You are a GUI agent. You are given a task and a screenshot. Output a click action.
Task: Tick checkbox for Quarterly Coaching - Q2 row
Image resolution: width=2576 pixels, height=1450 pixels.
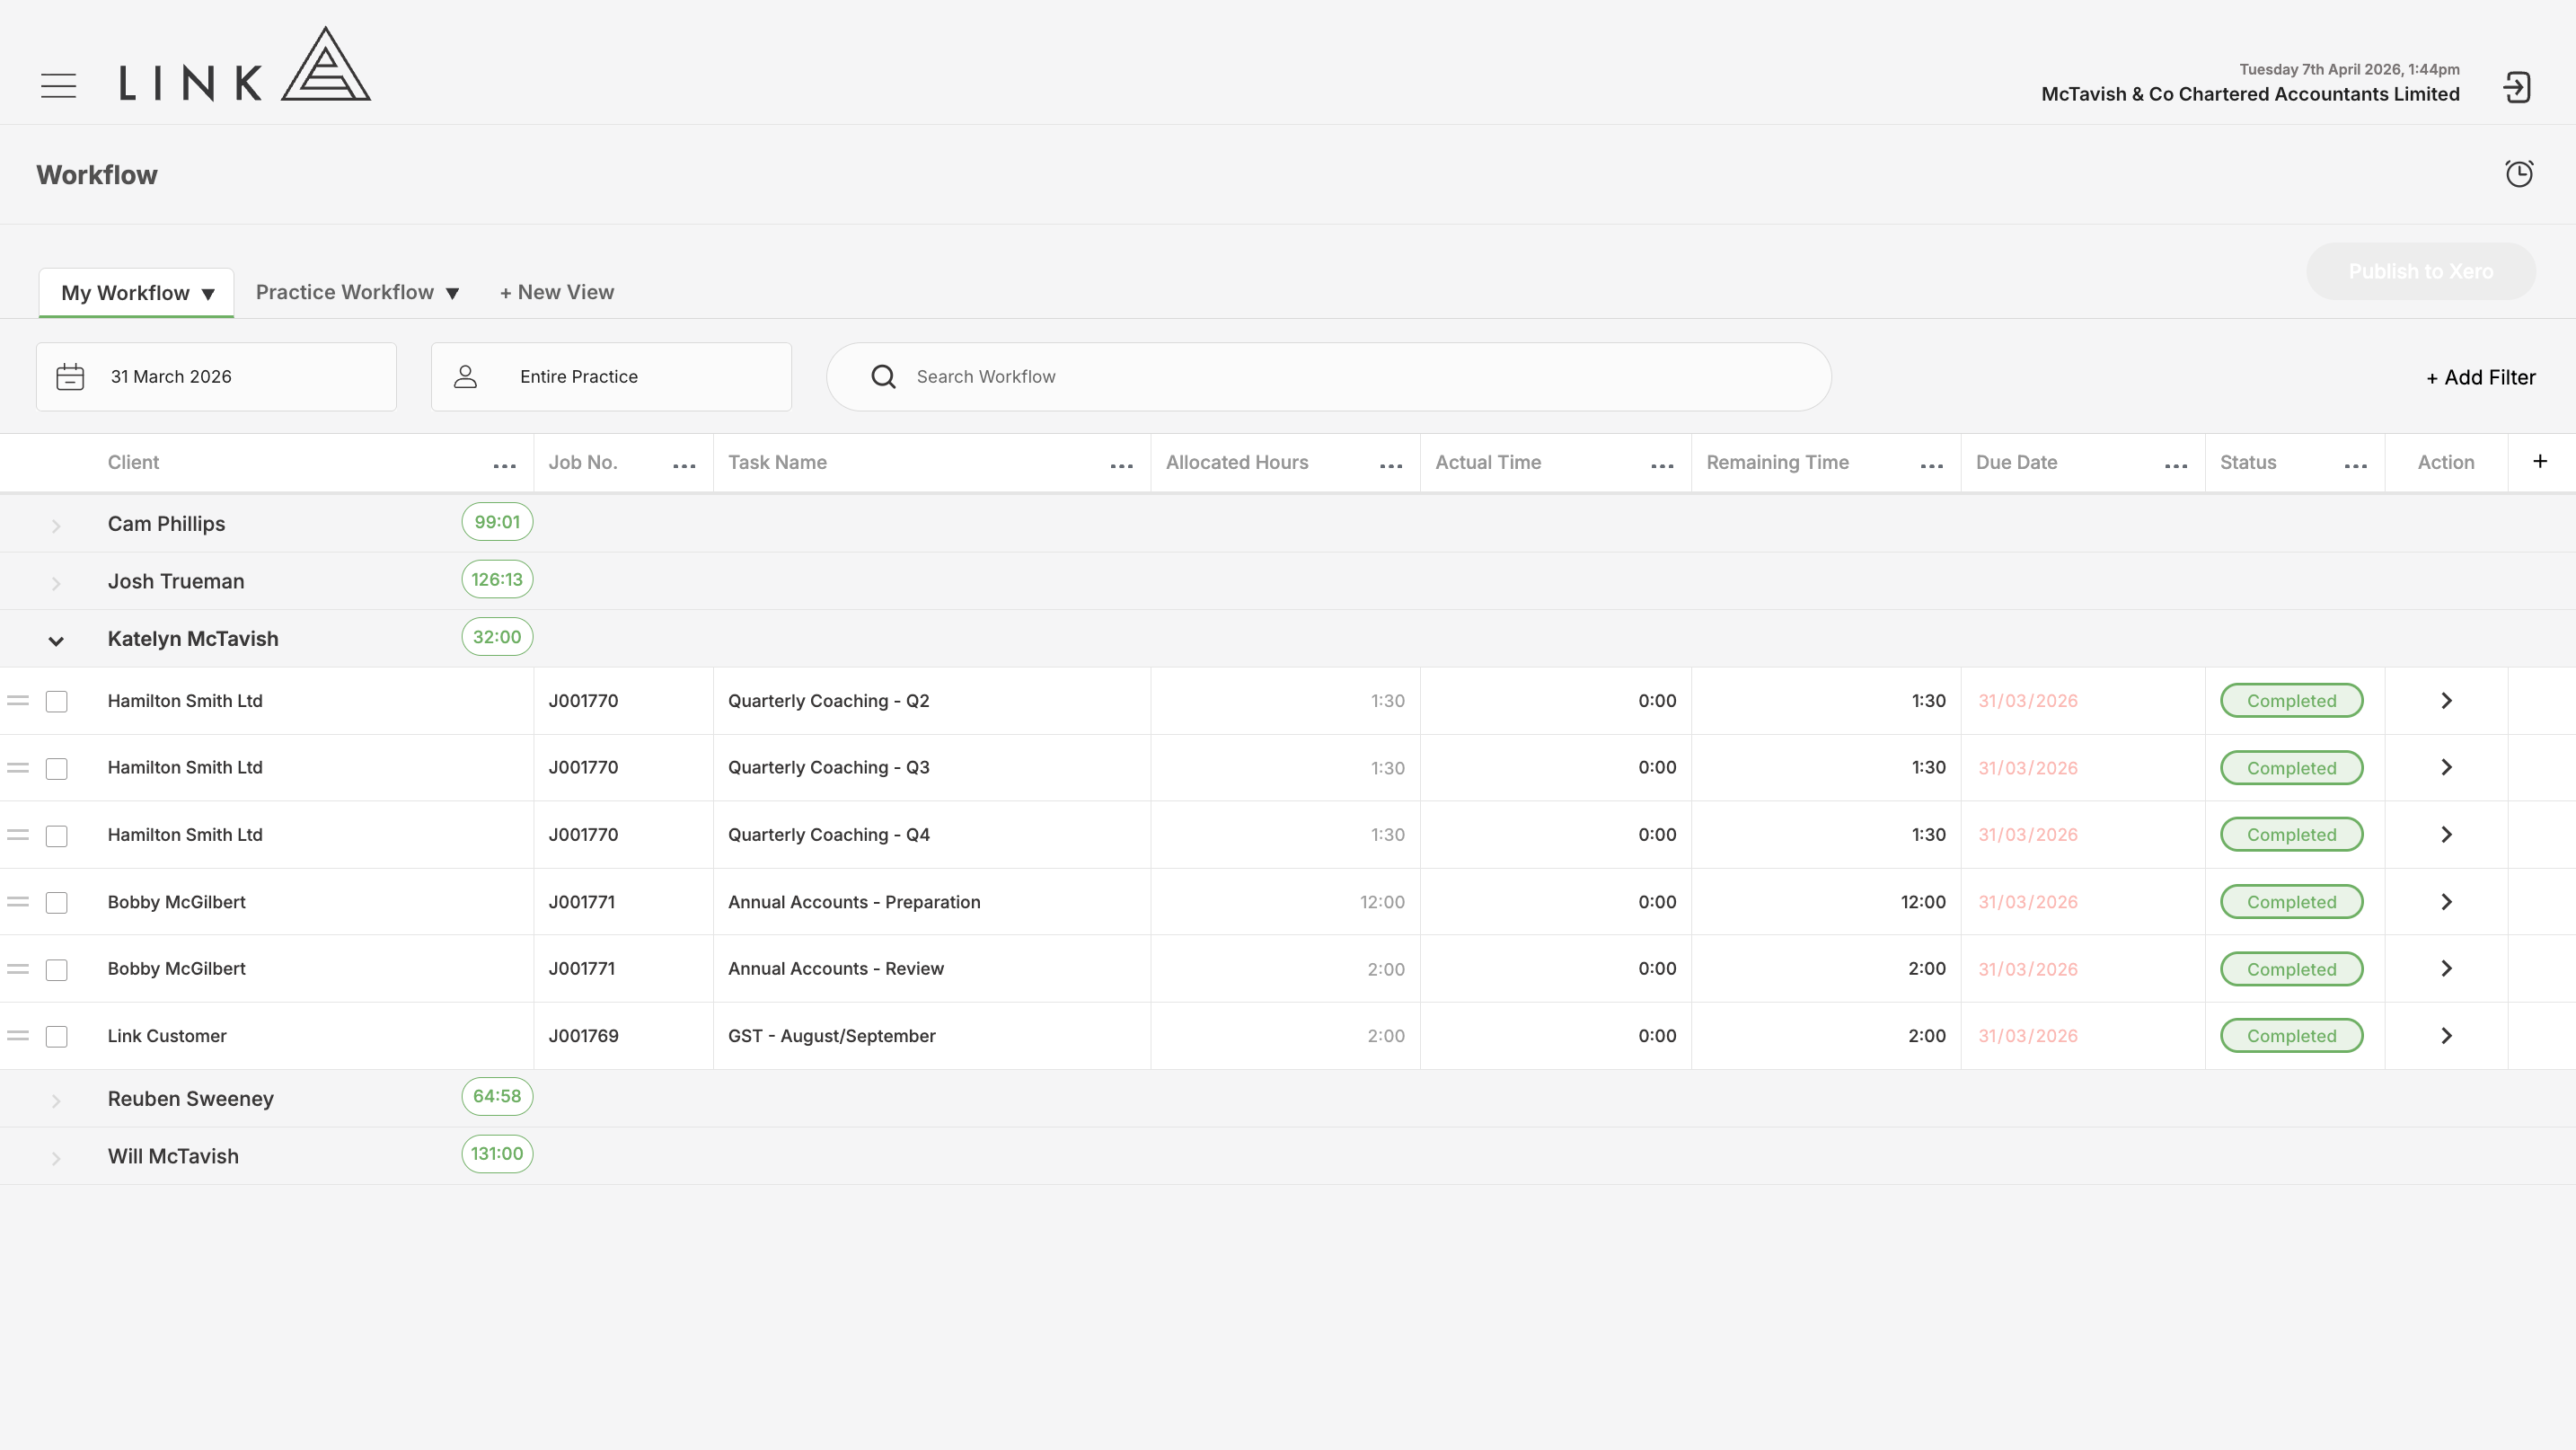[x=57, y=702]
